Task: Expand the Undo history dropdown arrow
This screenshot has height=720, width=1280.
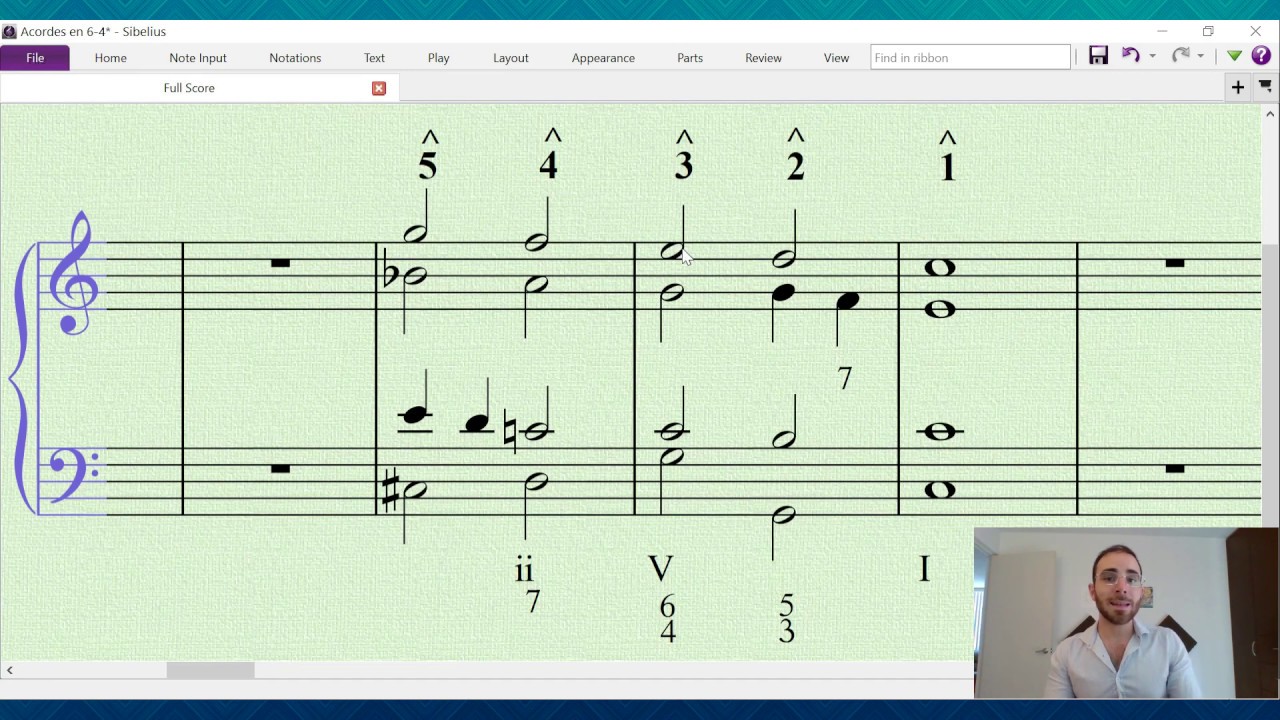Action: pyautogui.click(x=1152, y=57)
